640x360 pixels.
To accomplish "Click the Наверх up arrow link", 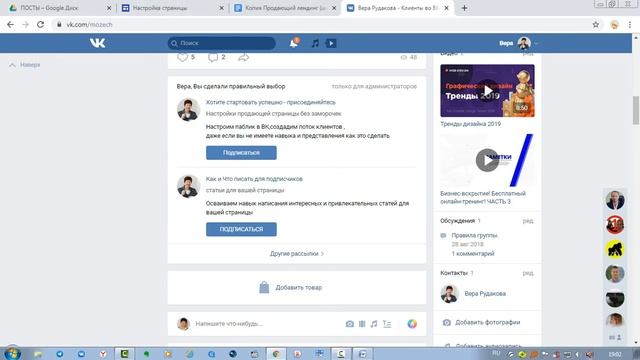I will pyautogui.click(x=24, y=65).
